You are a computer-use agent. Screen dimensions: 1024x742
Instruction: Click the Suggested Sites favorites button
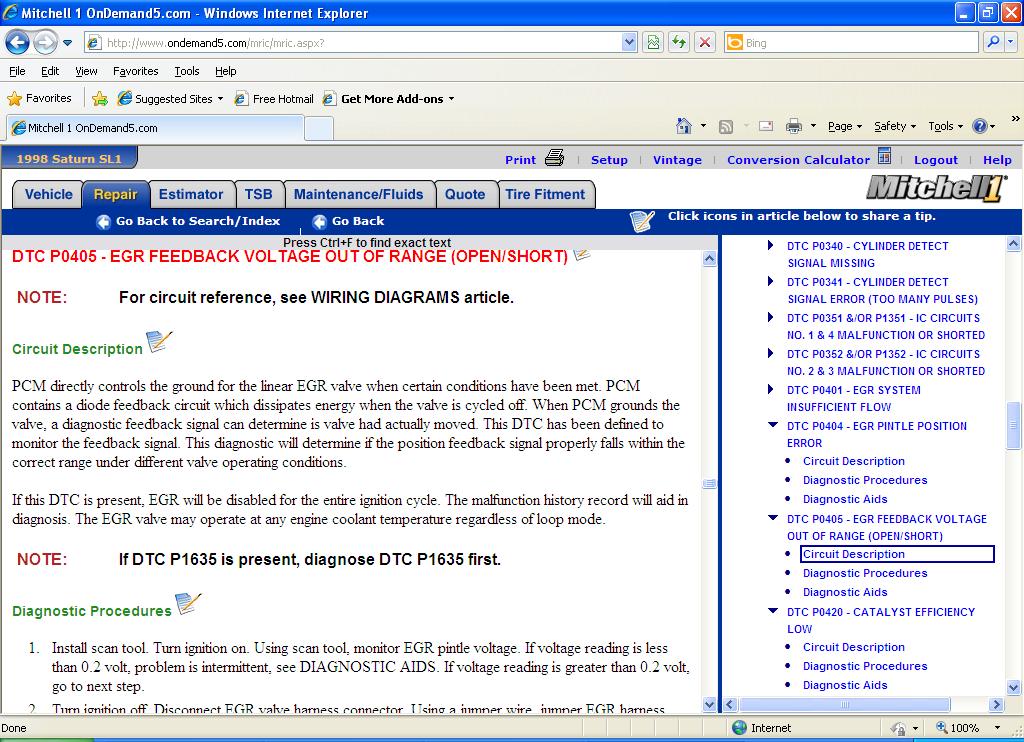pos(171,99)
